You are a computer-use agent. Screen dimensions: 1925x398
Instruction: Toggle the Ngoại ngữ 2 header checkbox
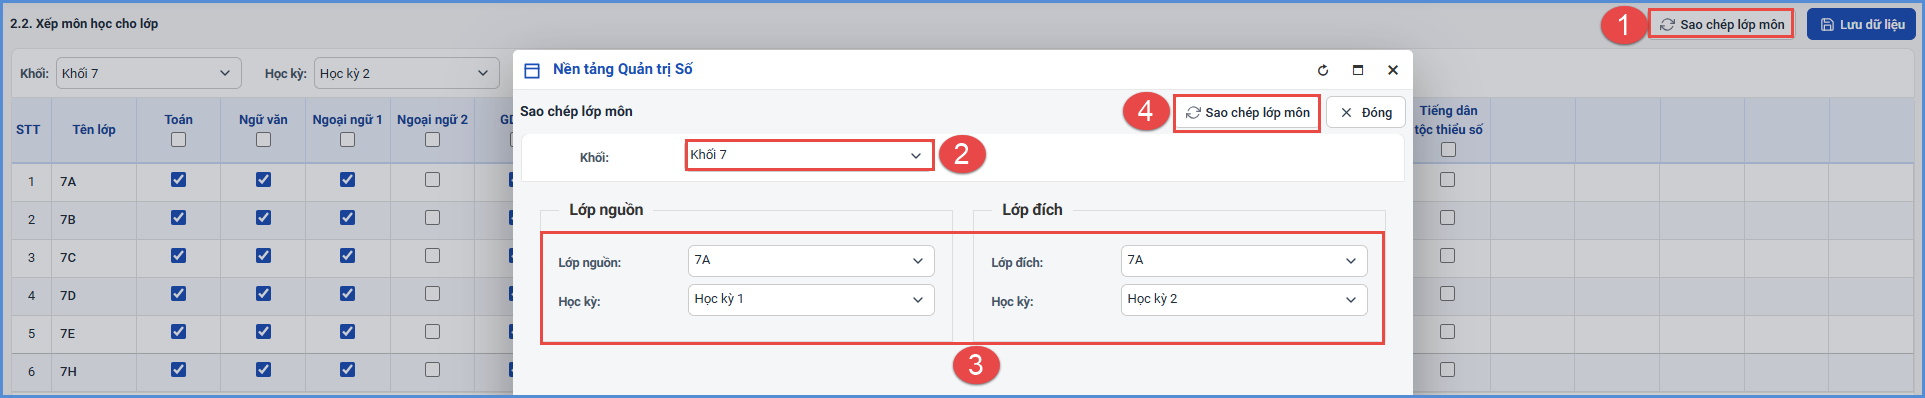(432, 140)
